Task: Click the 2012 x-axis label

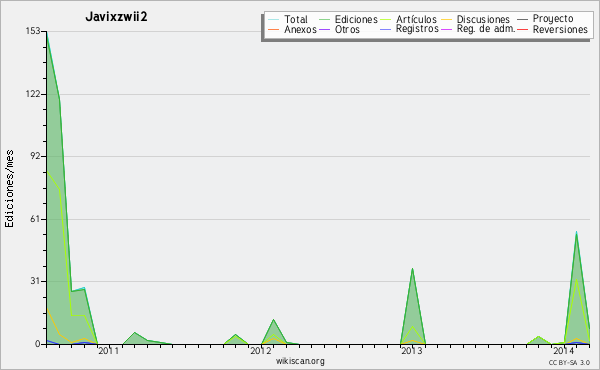Action: click(261, 350)
